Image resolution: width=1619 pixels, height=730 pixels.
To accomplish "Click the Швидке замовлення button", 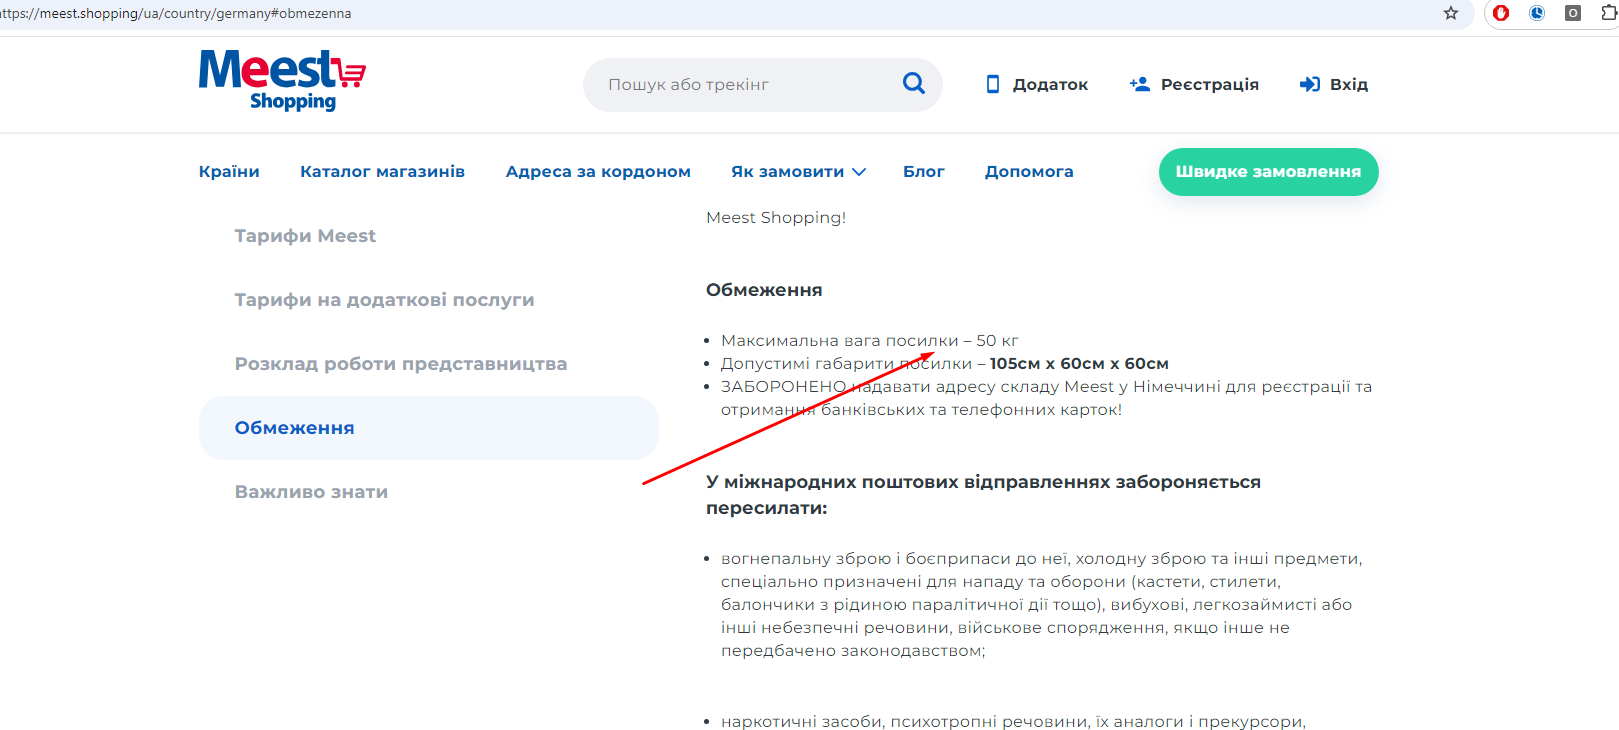I will (x=1268, y=172).
